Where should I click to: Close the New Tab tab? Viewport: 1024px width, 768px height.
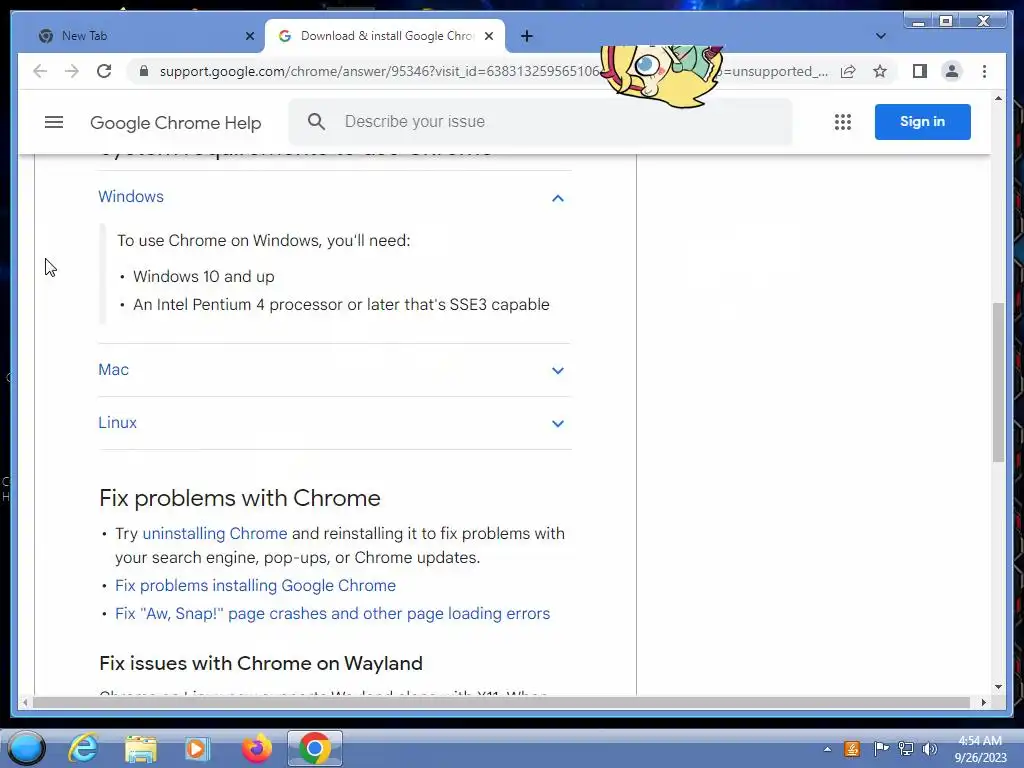coord(249,36)
